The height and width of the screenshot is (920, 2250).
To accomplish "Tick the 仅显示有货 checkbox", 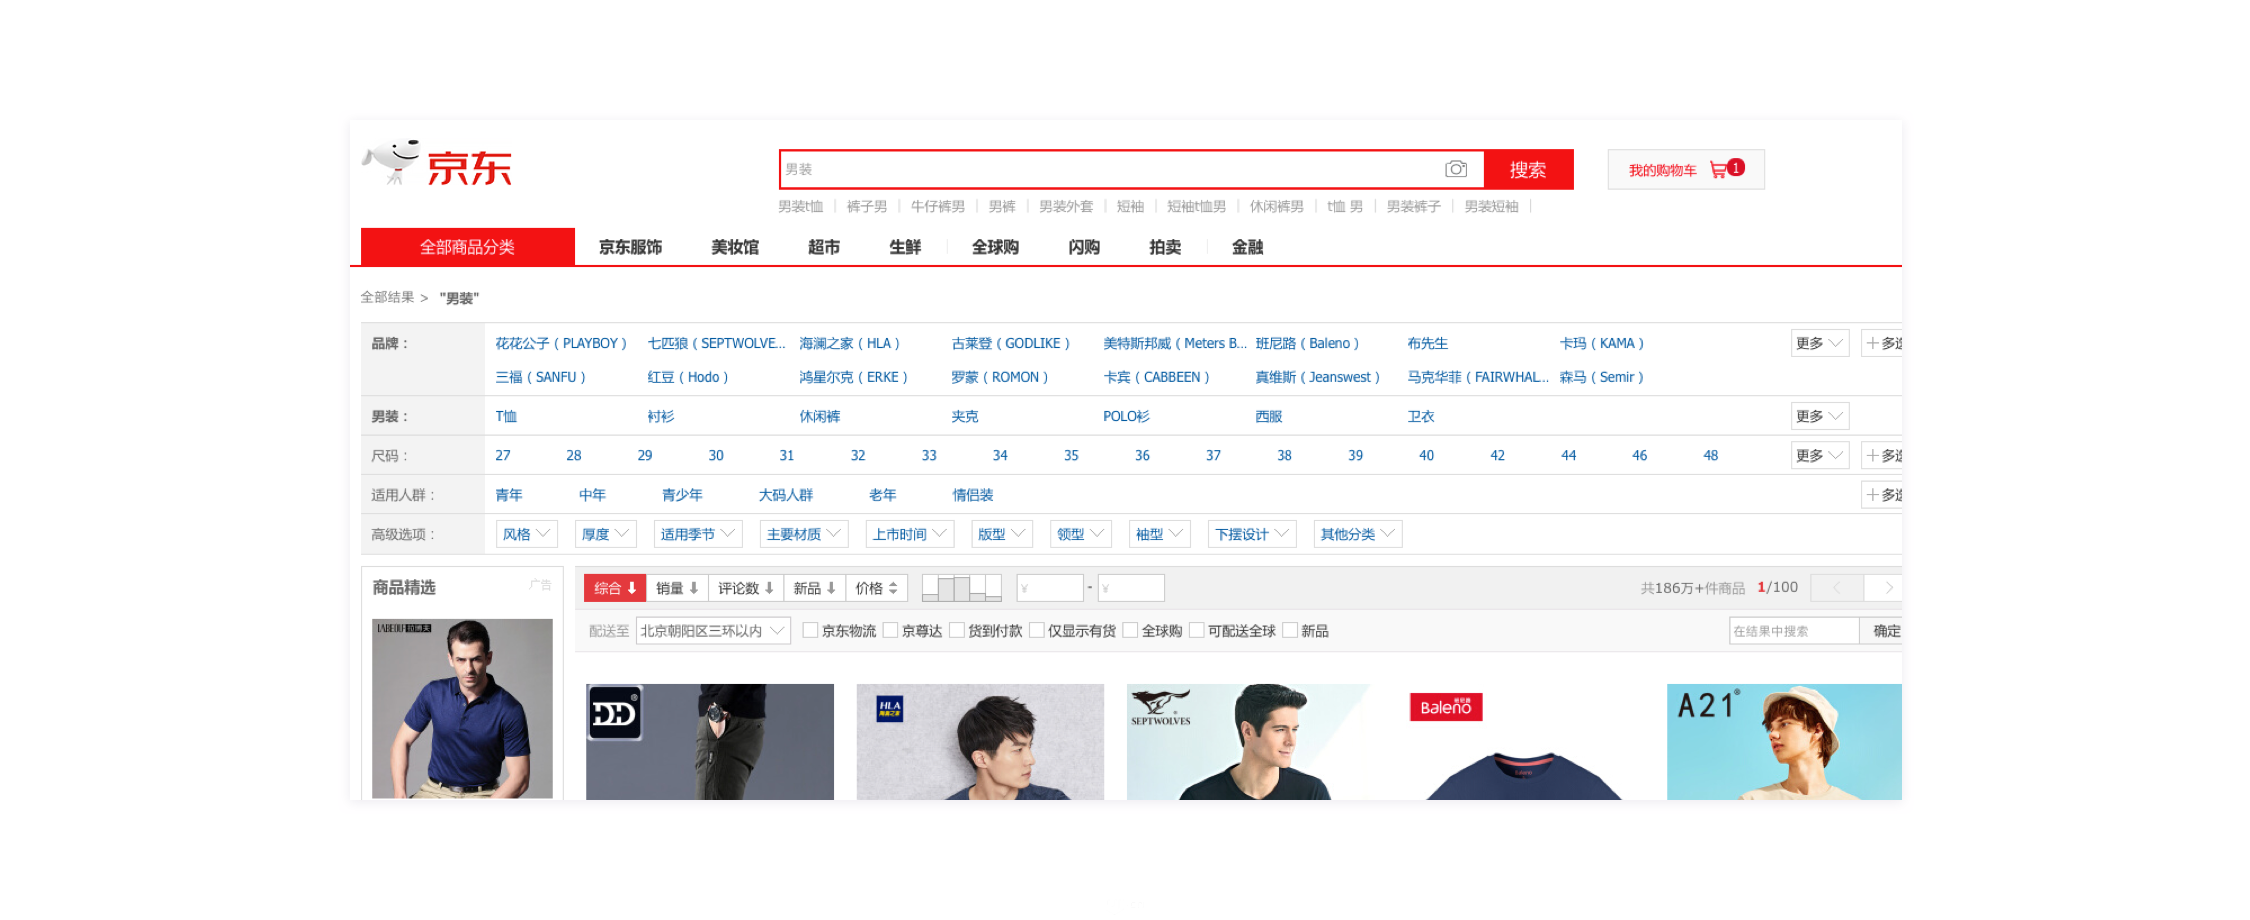I will click(x=1037, y=630).
